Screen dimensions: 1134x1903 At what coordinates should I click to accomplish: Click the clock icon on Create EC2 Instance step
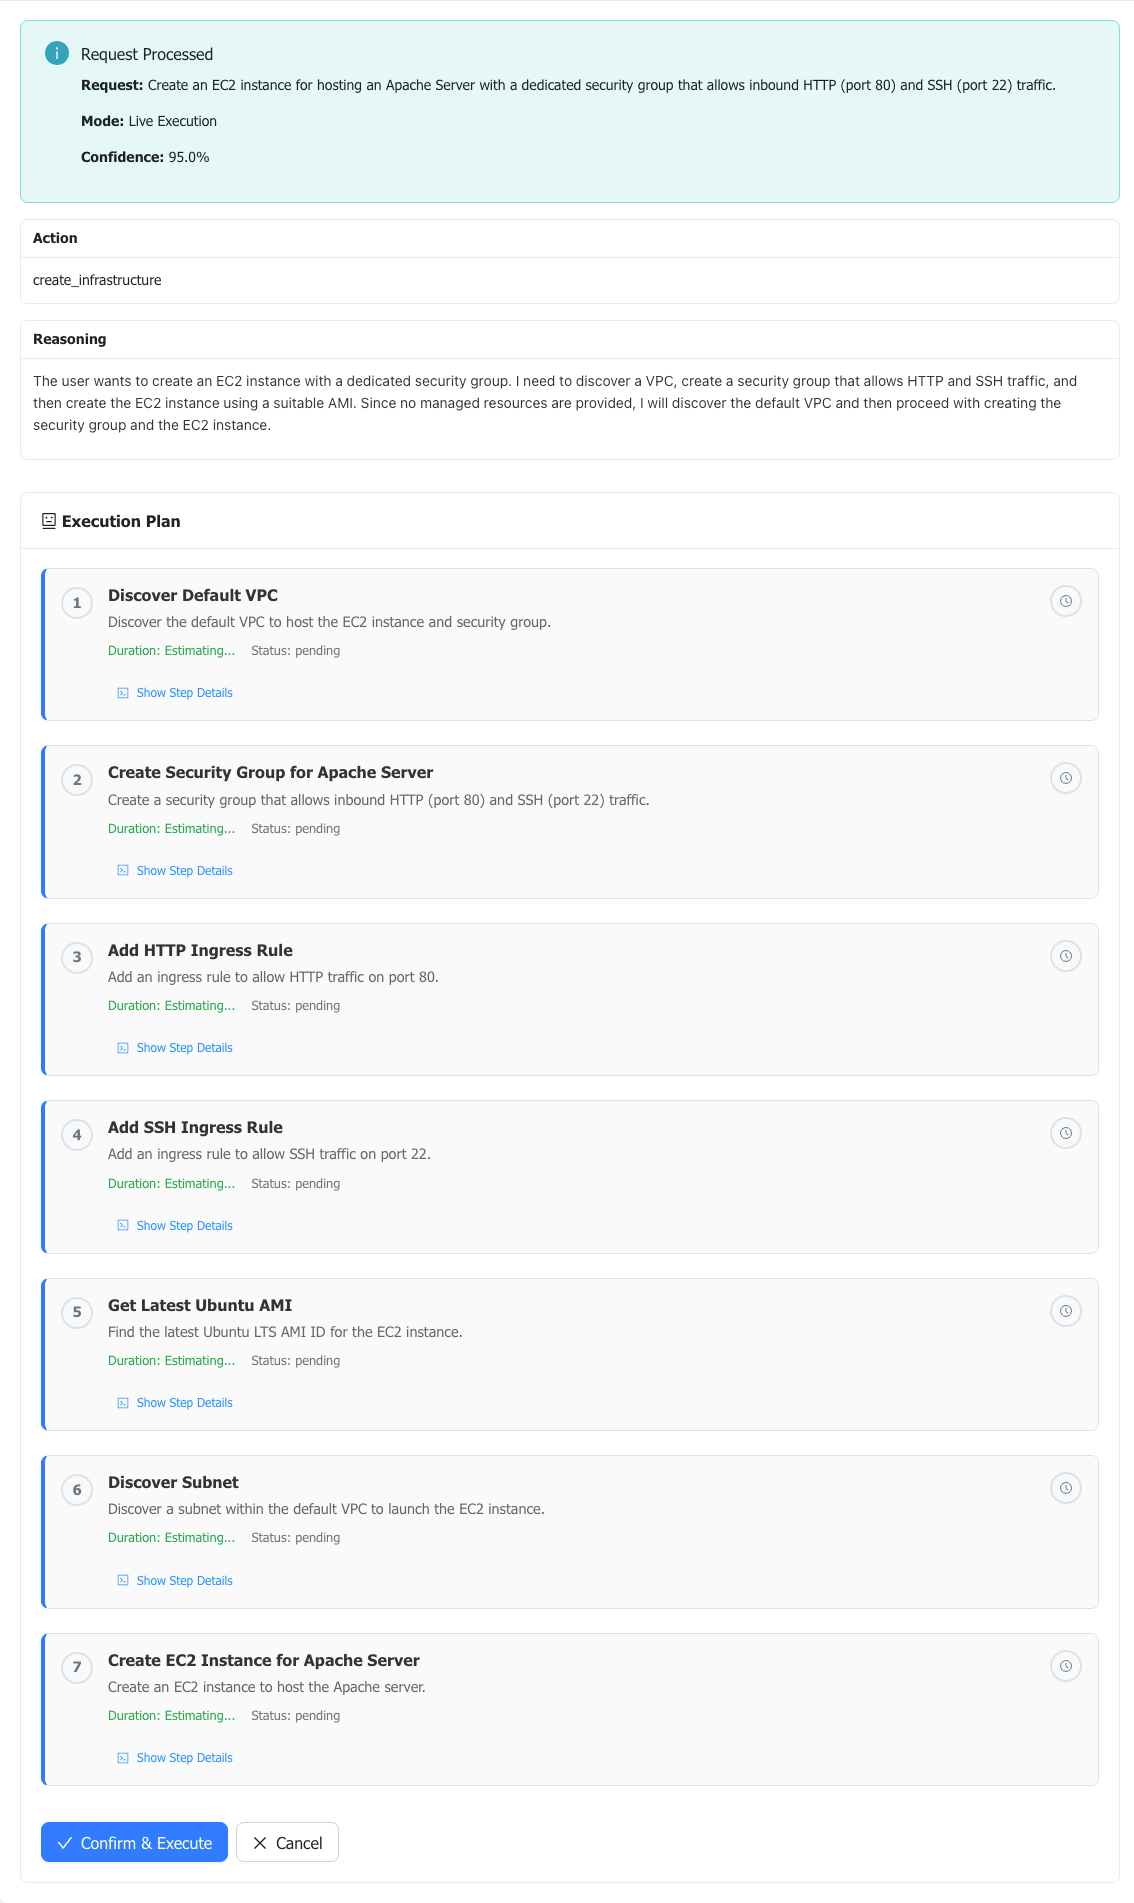pos(1066,1666)
